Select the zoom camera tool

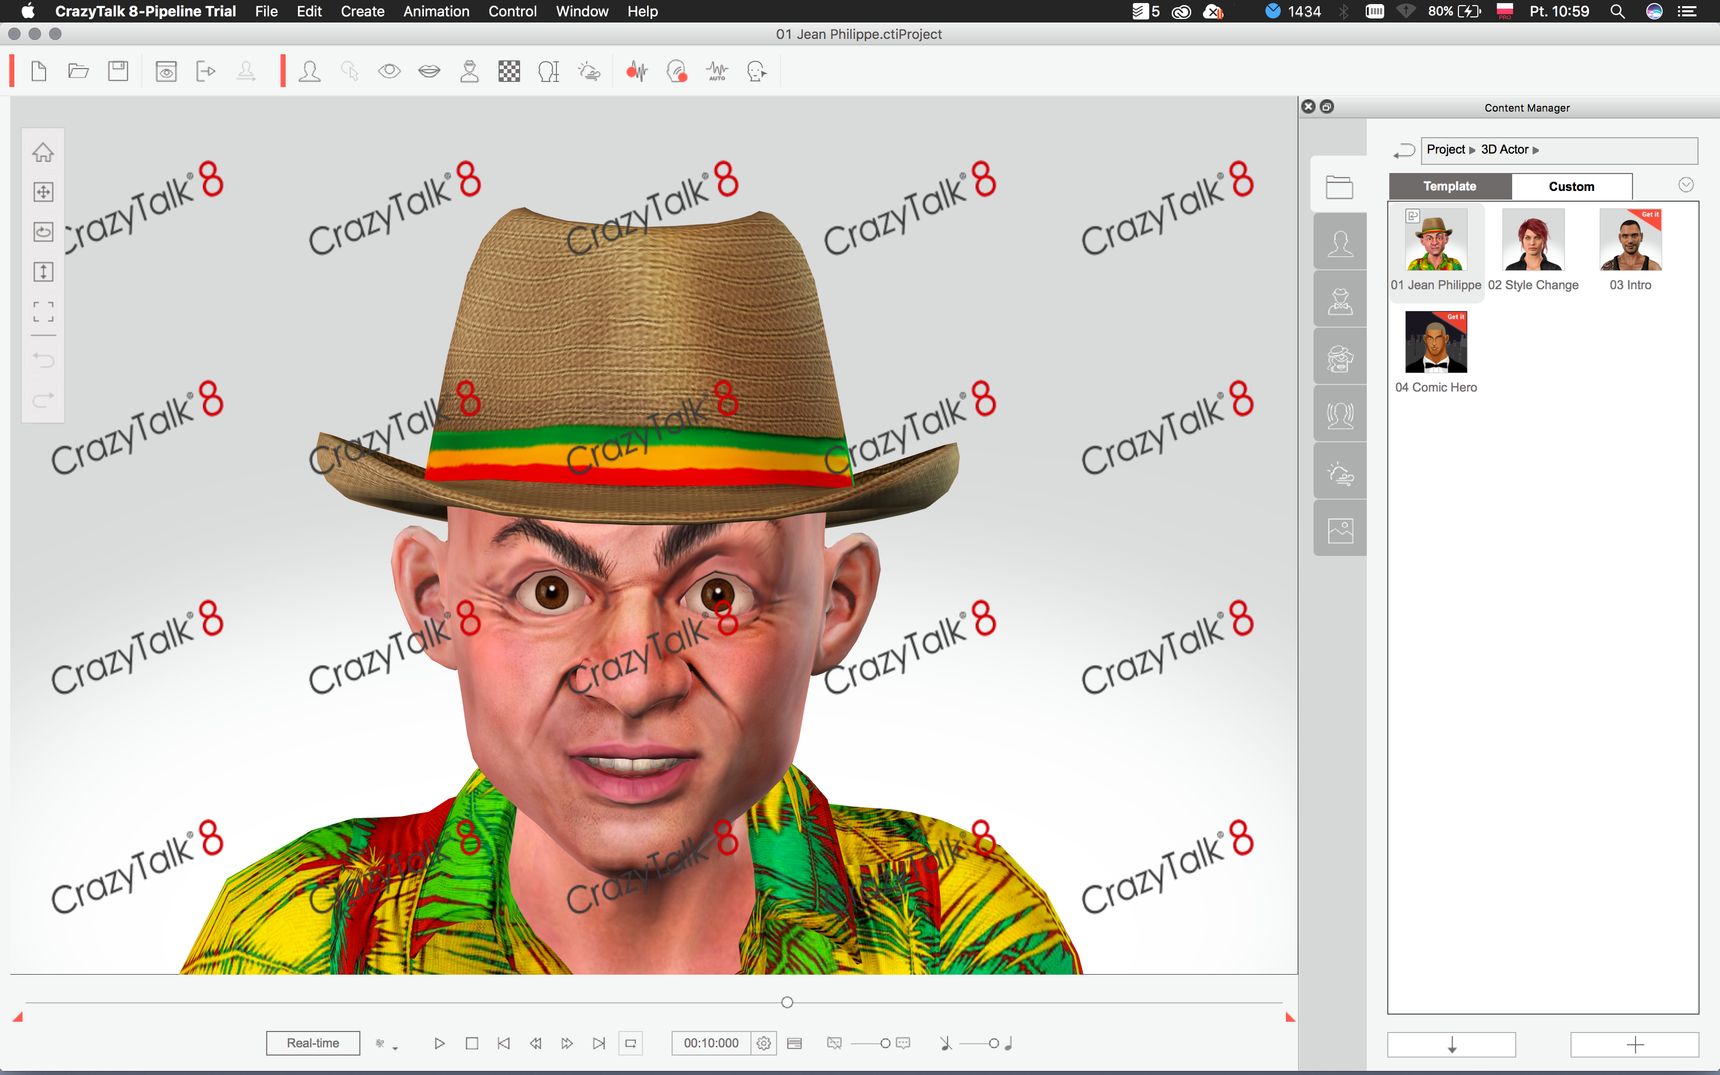click(43, 272)
